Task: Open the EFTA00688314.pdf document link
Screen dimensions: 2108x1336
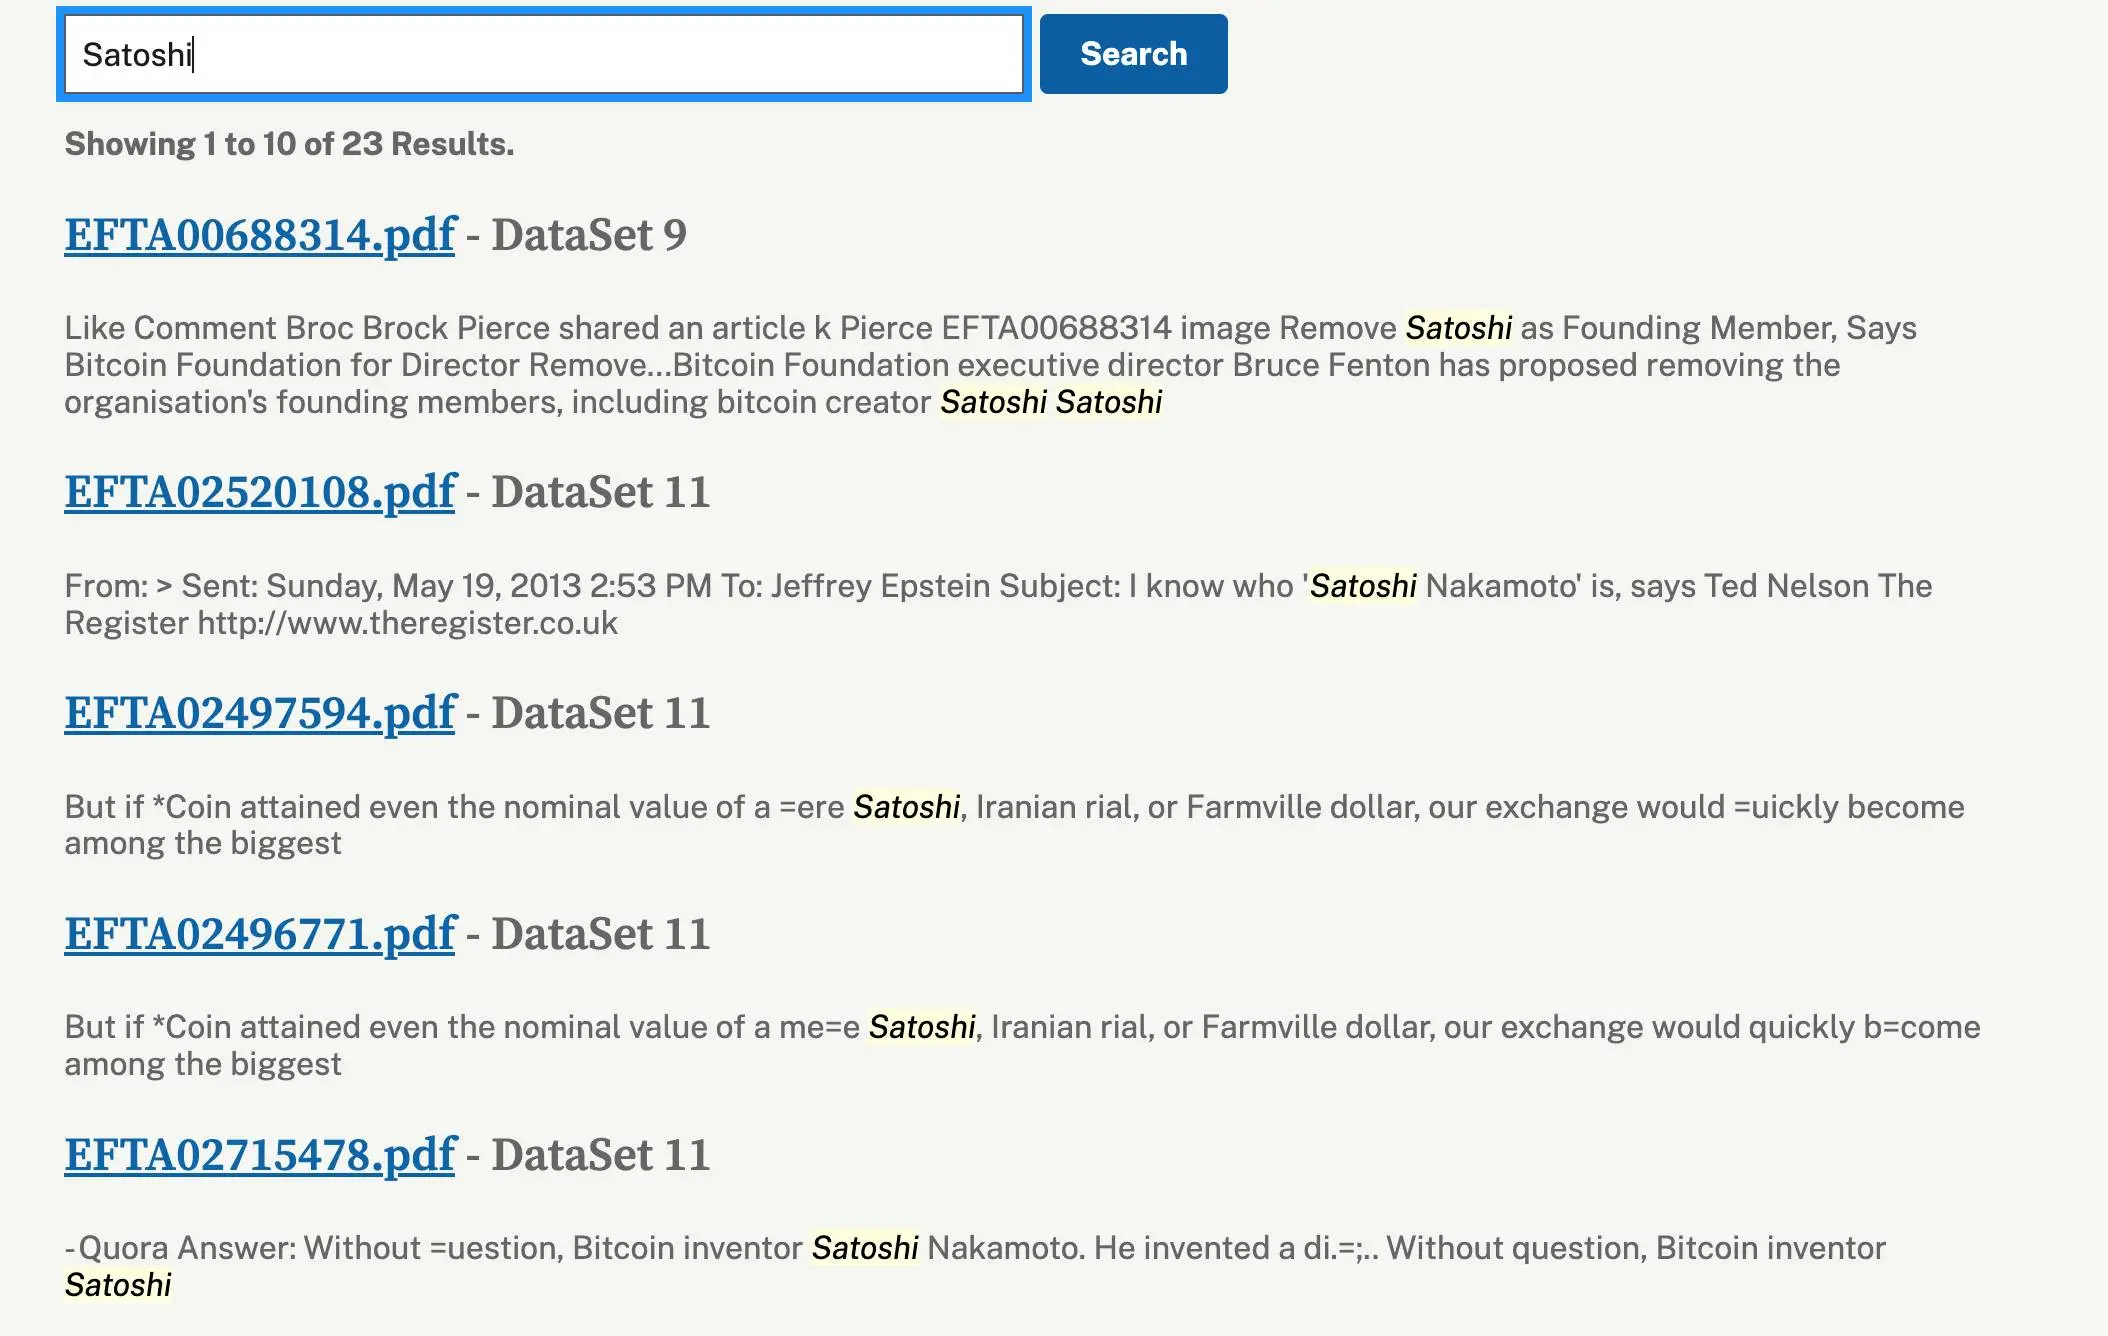Action: [x=259, y=234]
